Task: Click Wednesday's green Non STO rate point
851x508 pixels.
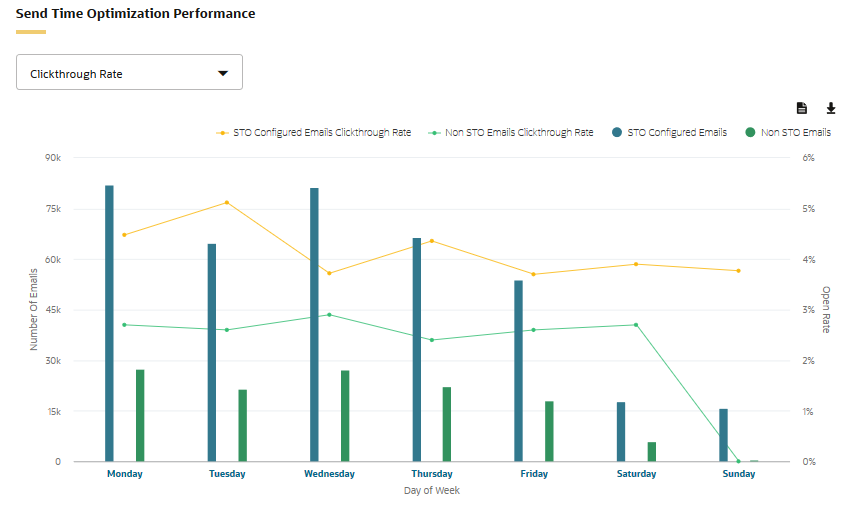Action: point(329,315)
